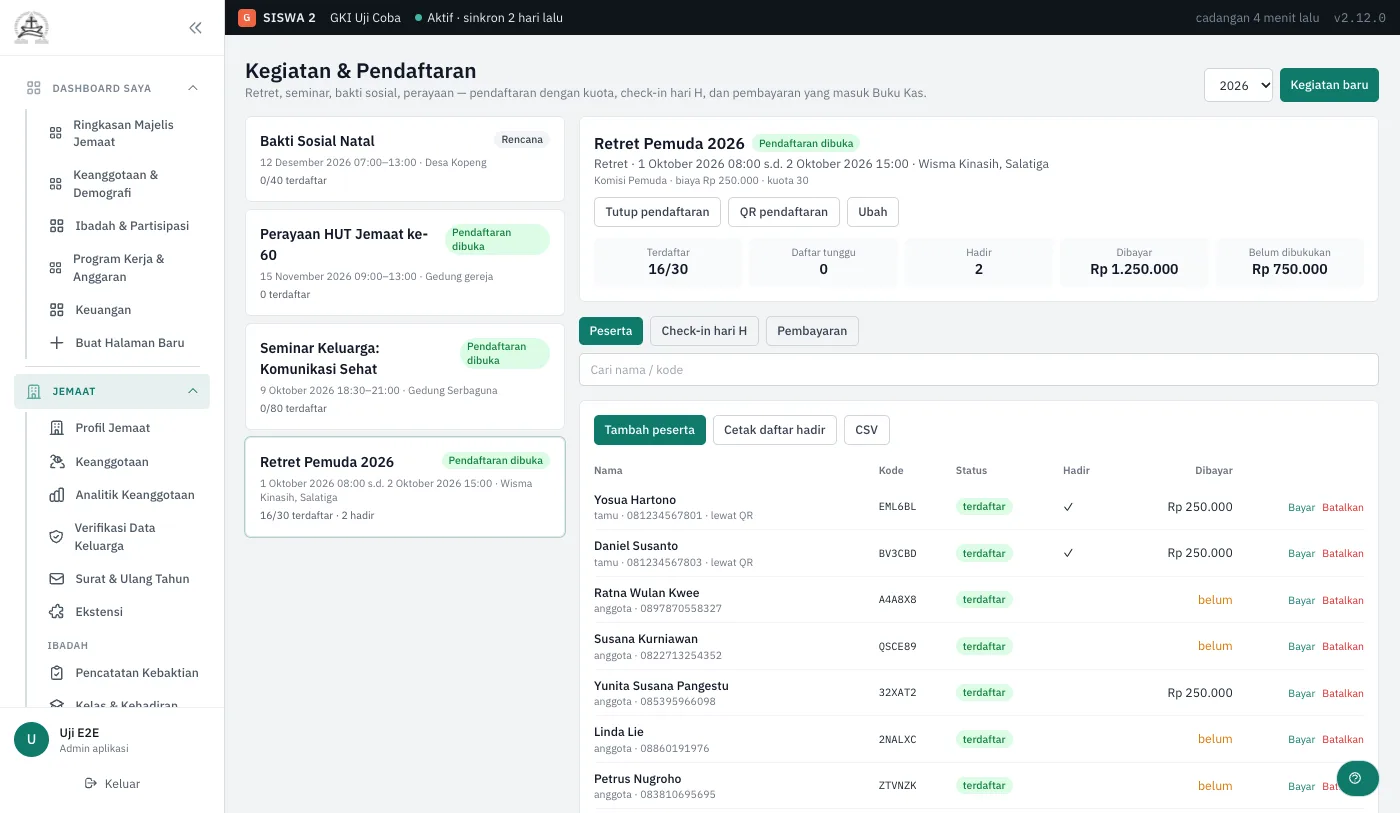Click the Ekstensi puzzle icon
Screen dimensions: 1400x813
click(x=57, y=612)
